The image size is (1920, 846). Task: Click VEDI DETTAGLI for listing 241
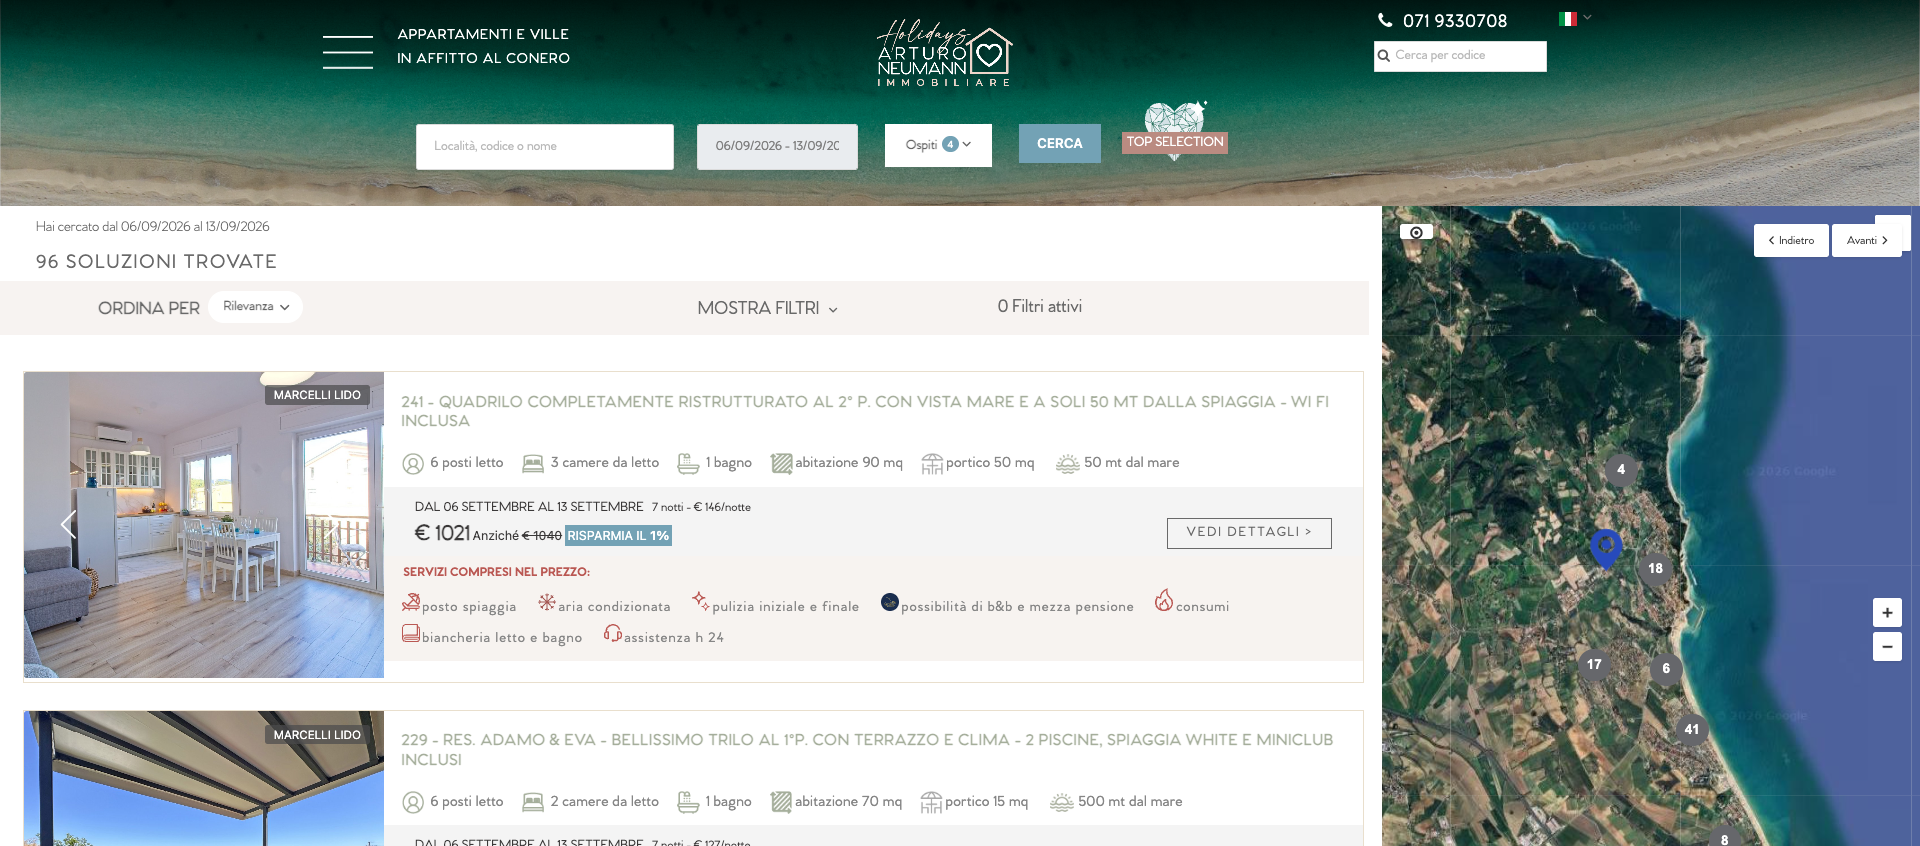(1249, 533)
